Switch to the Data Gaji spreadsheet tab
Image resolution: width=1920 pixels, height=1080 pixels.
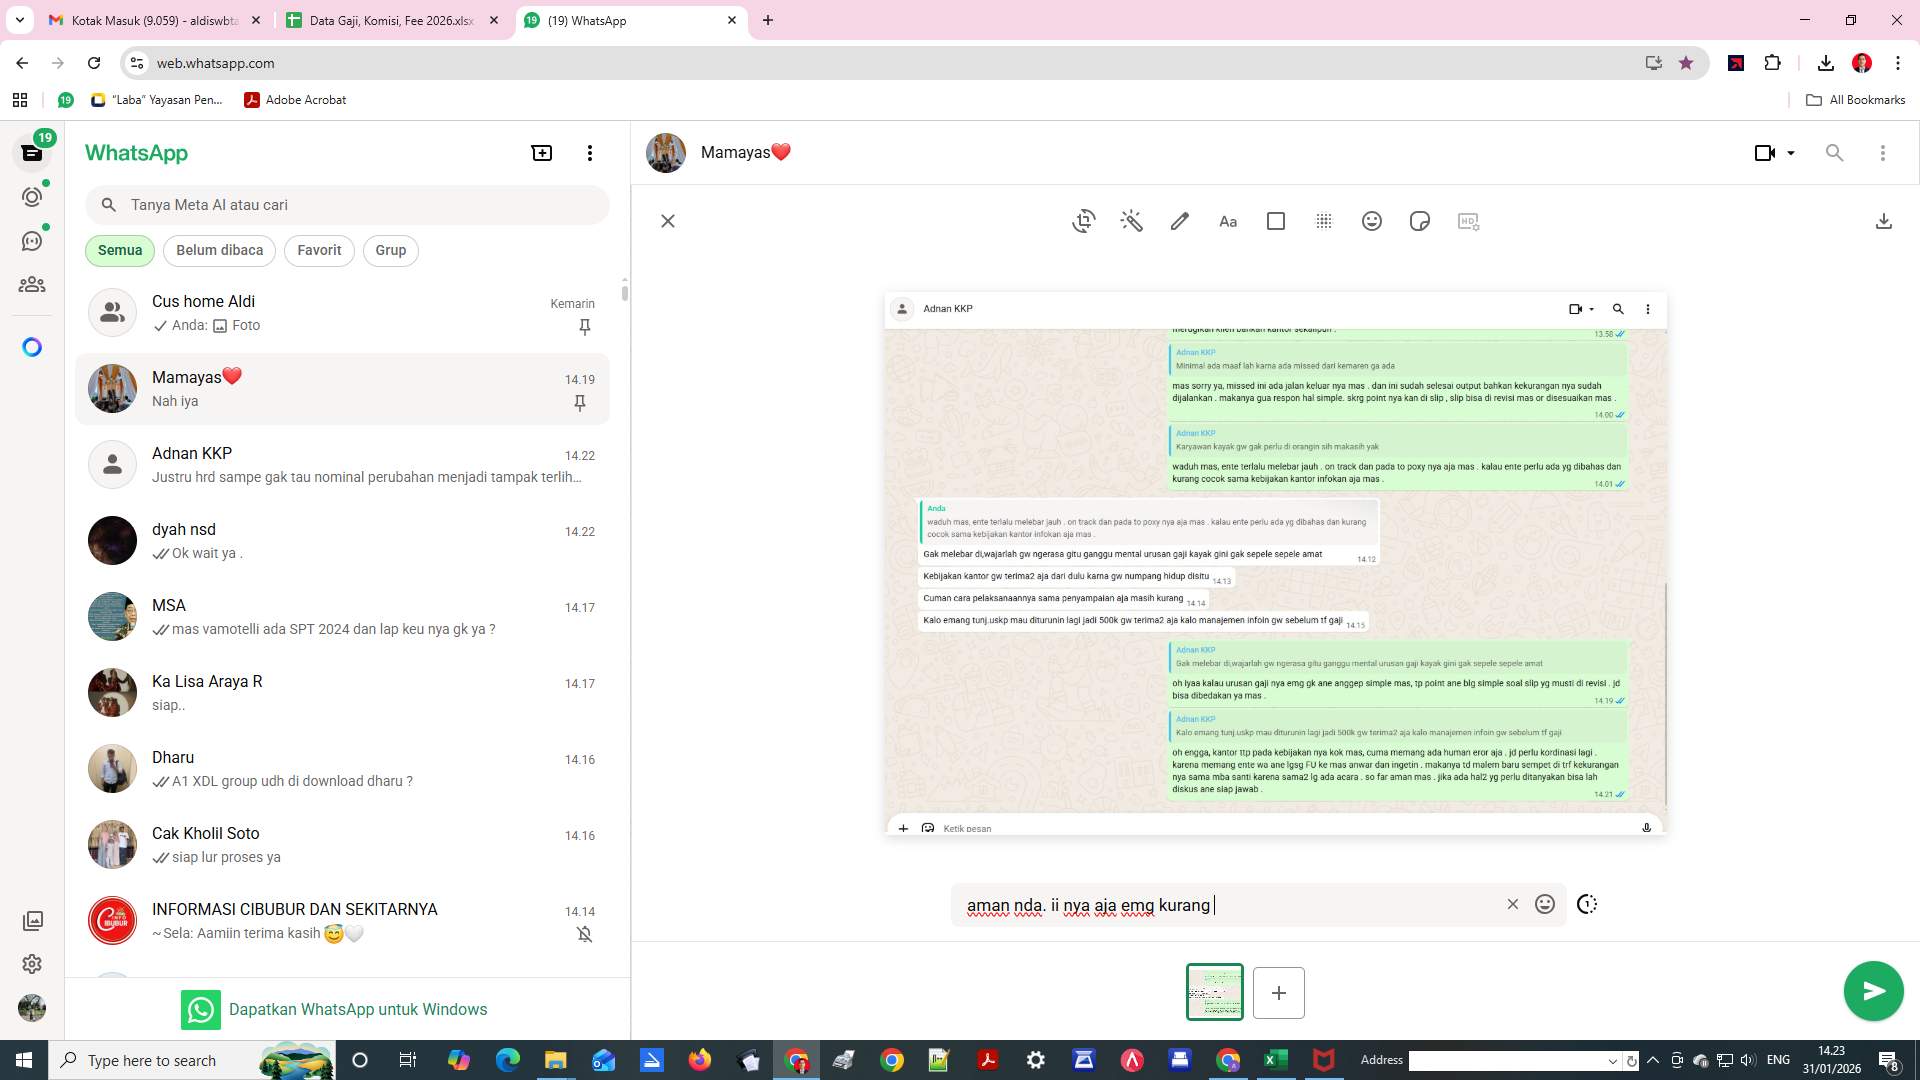tap(390, 20)
